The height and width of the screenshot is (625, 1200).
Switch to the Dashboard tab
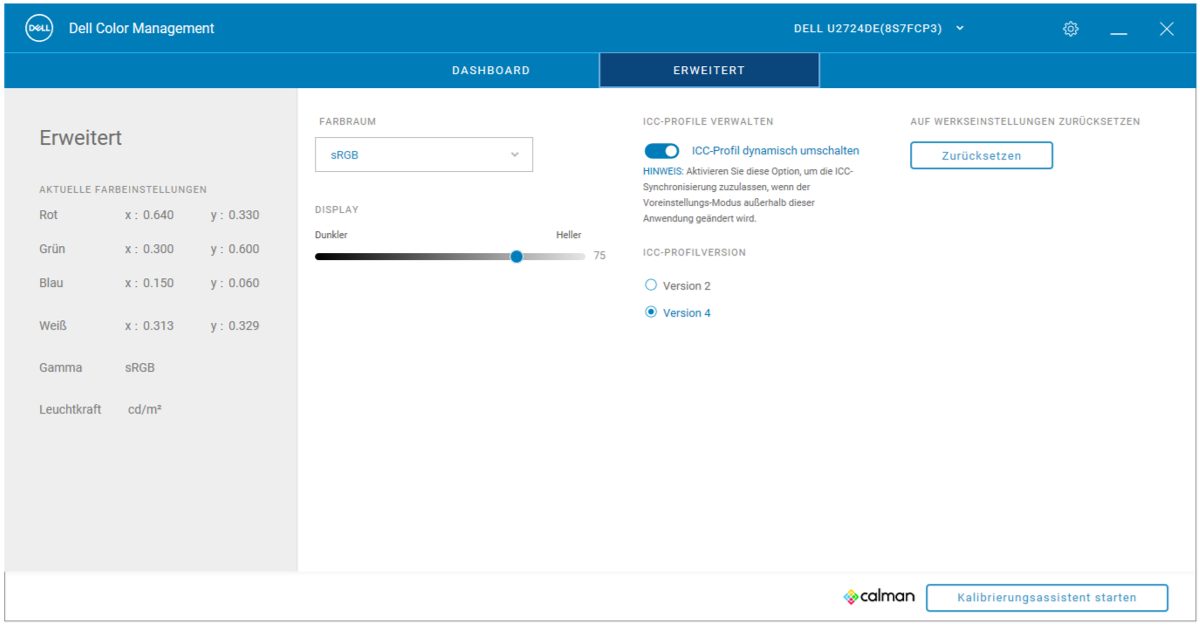point(490,71)
